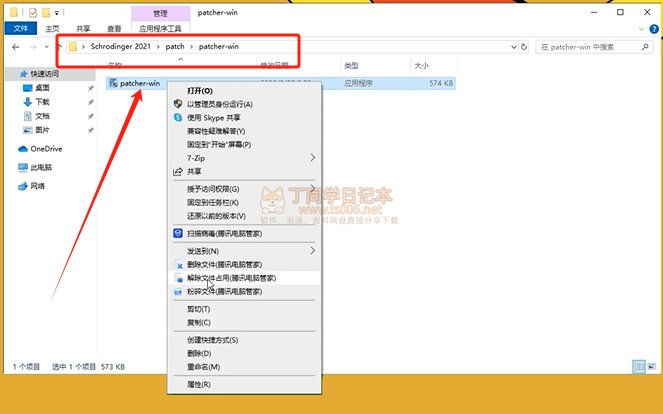
Task: Click the new folder icon in title bar
Action: point(45,13)
